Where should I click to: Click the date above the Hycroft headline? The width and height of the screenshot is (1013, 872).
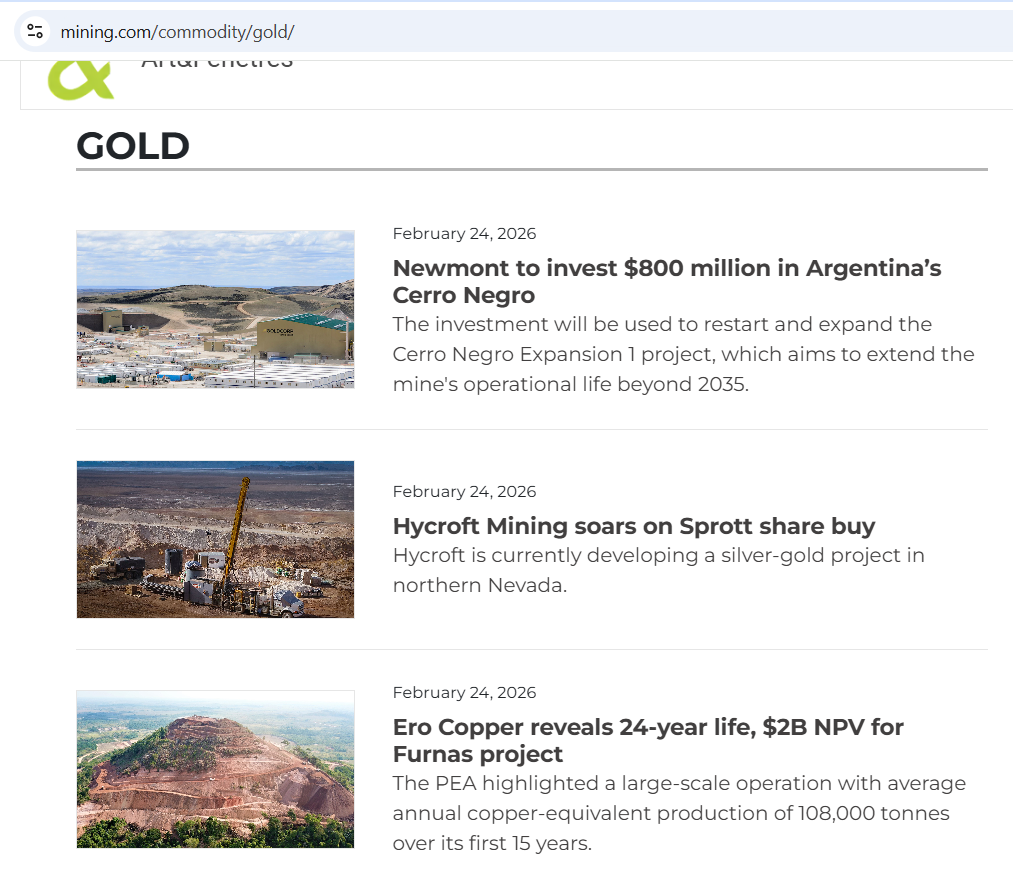click(x=464, y=492)
